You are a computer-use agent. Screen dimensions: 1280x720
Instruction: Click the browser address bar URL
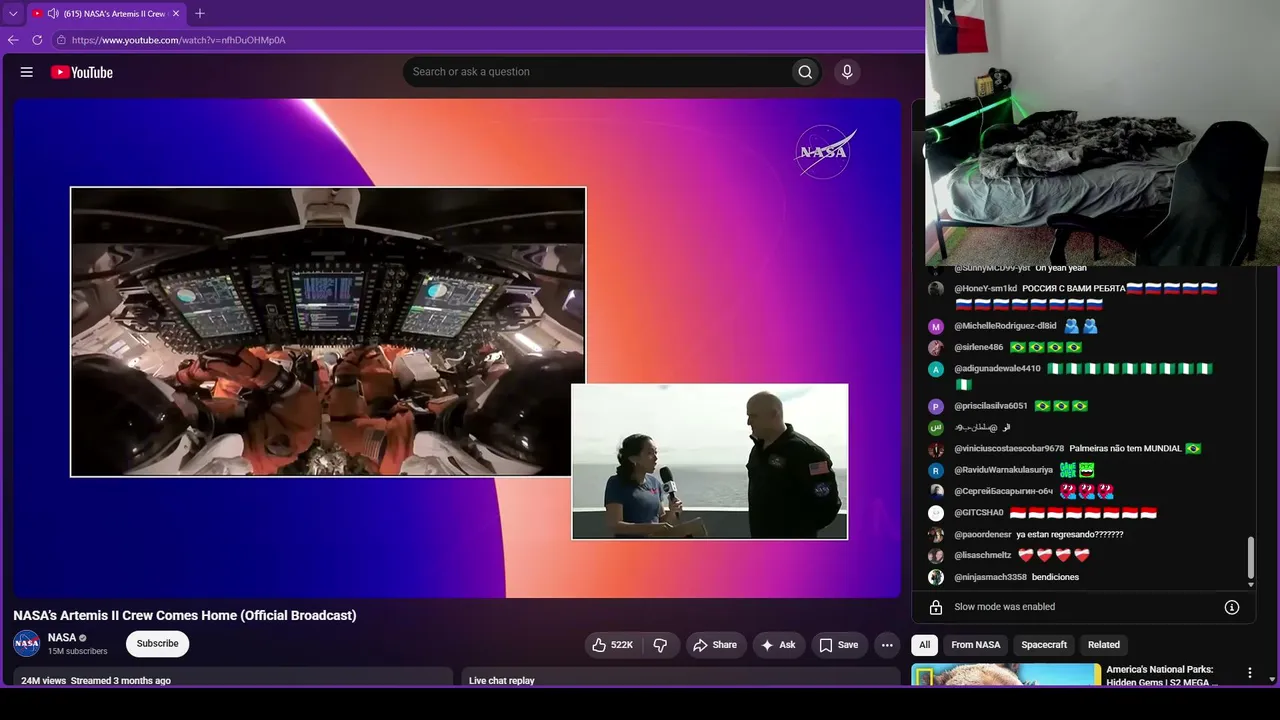point(179,40)
